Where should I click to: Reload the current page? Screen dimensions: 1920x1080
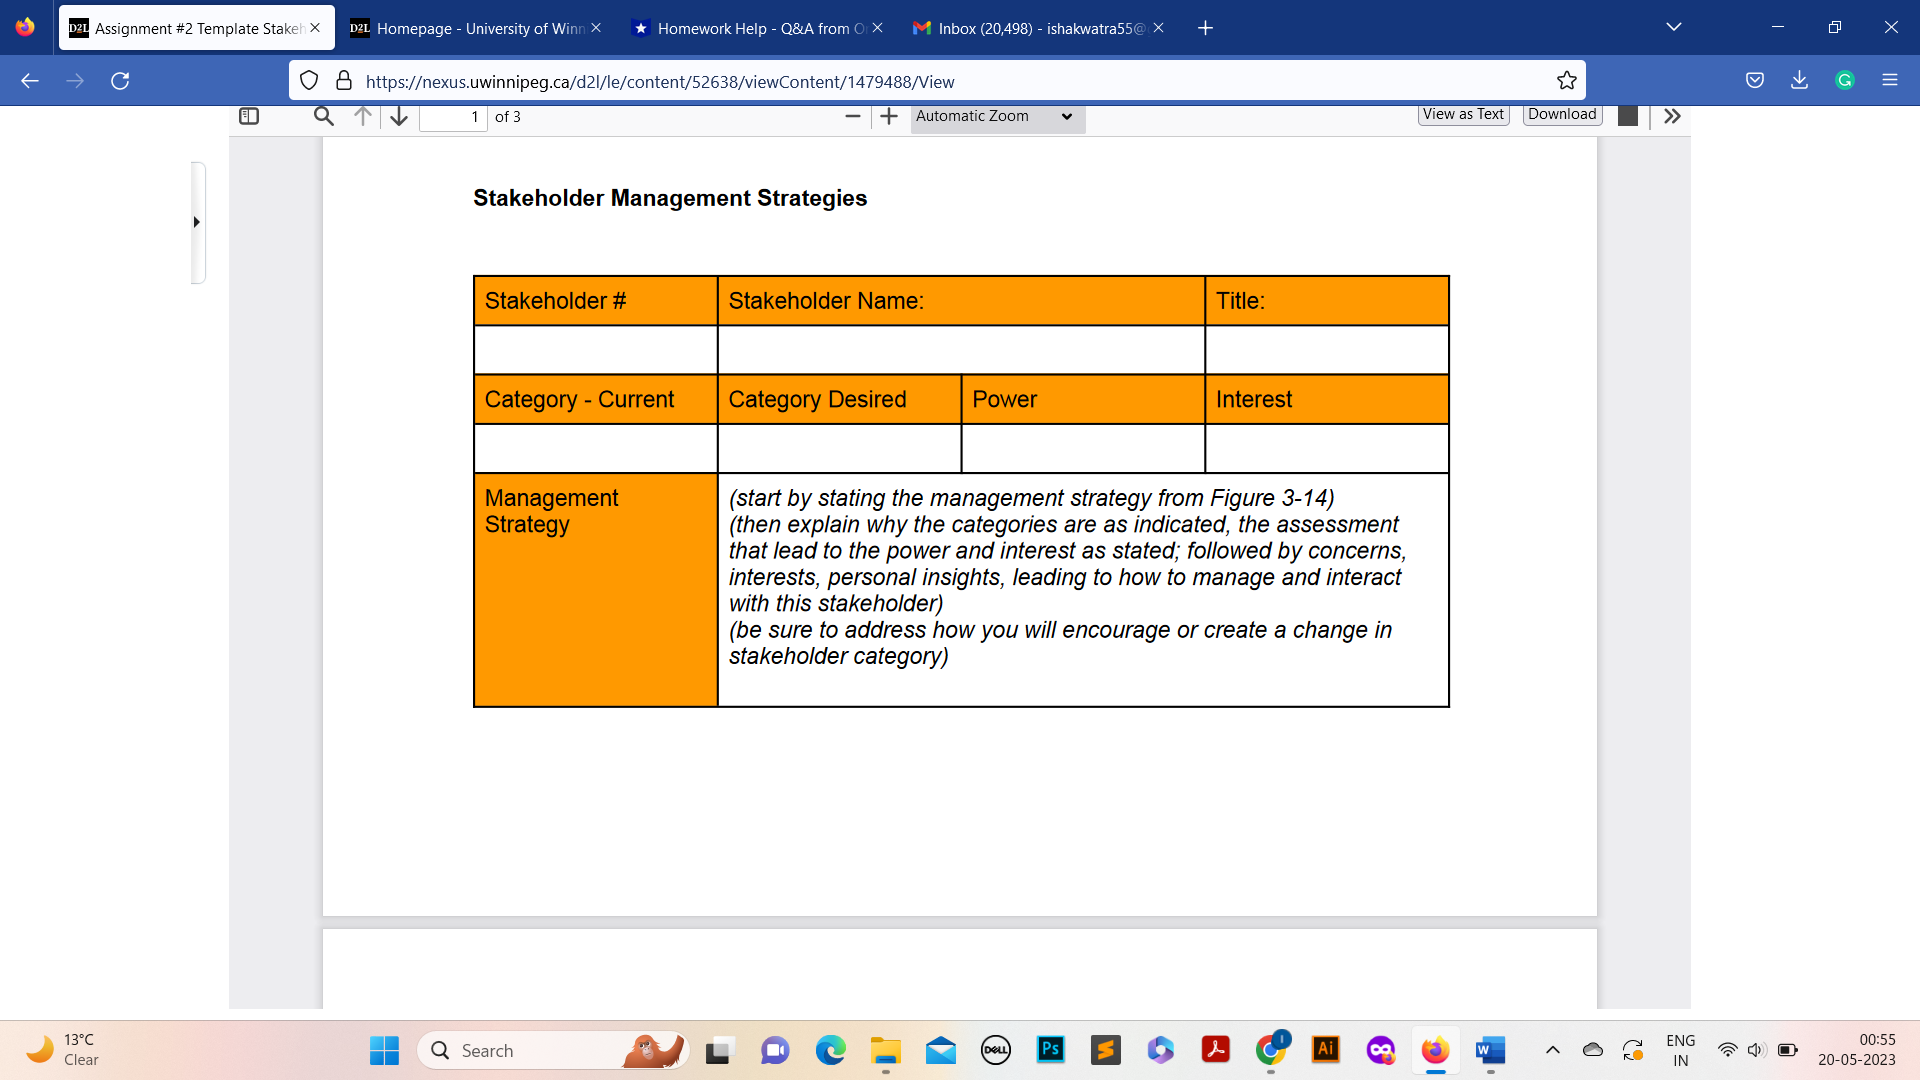coord(120,81)
